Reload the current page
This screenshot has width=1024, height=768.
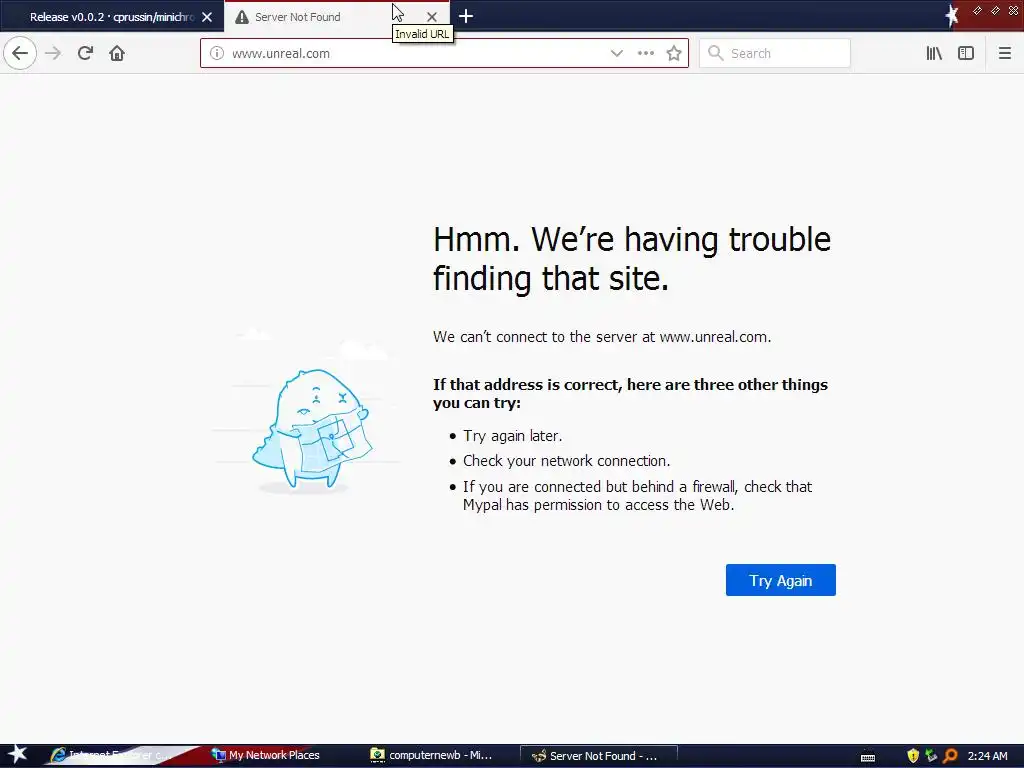[85, 54]
